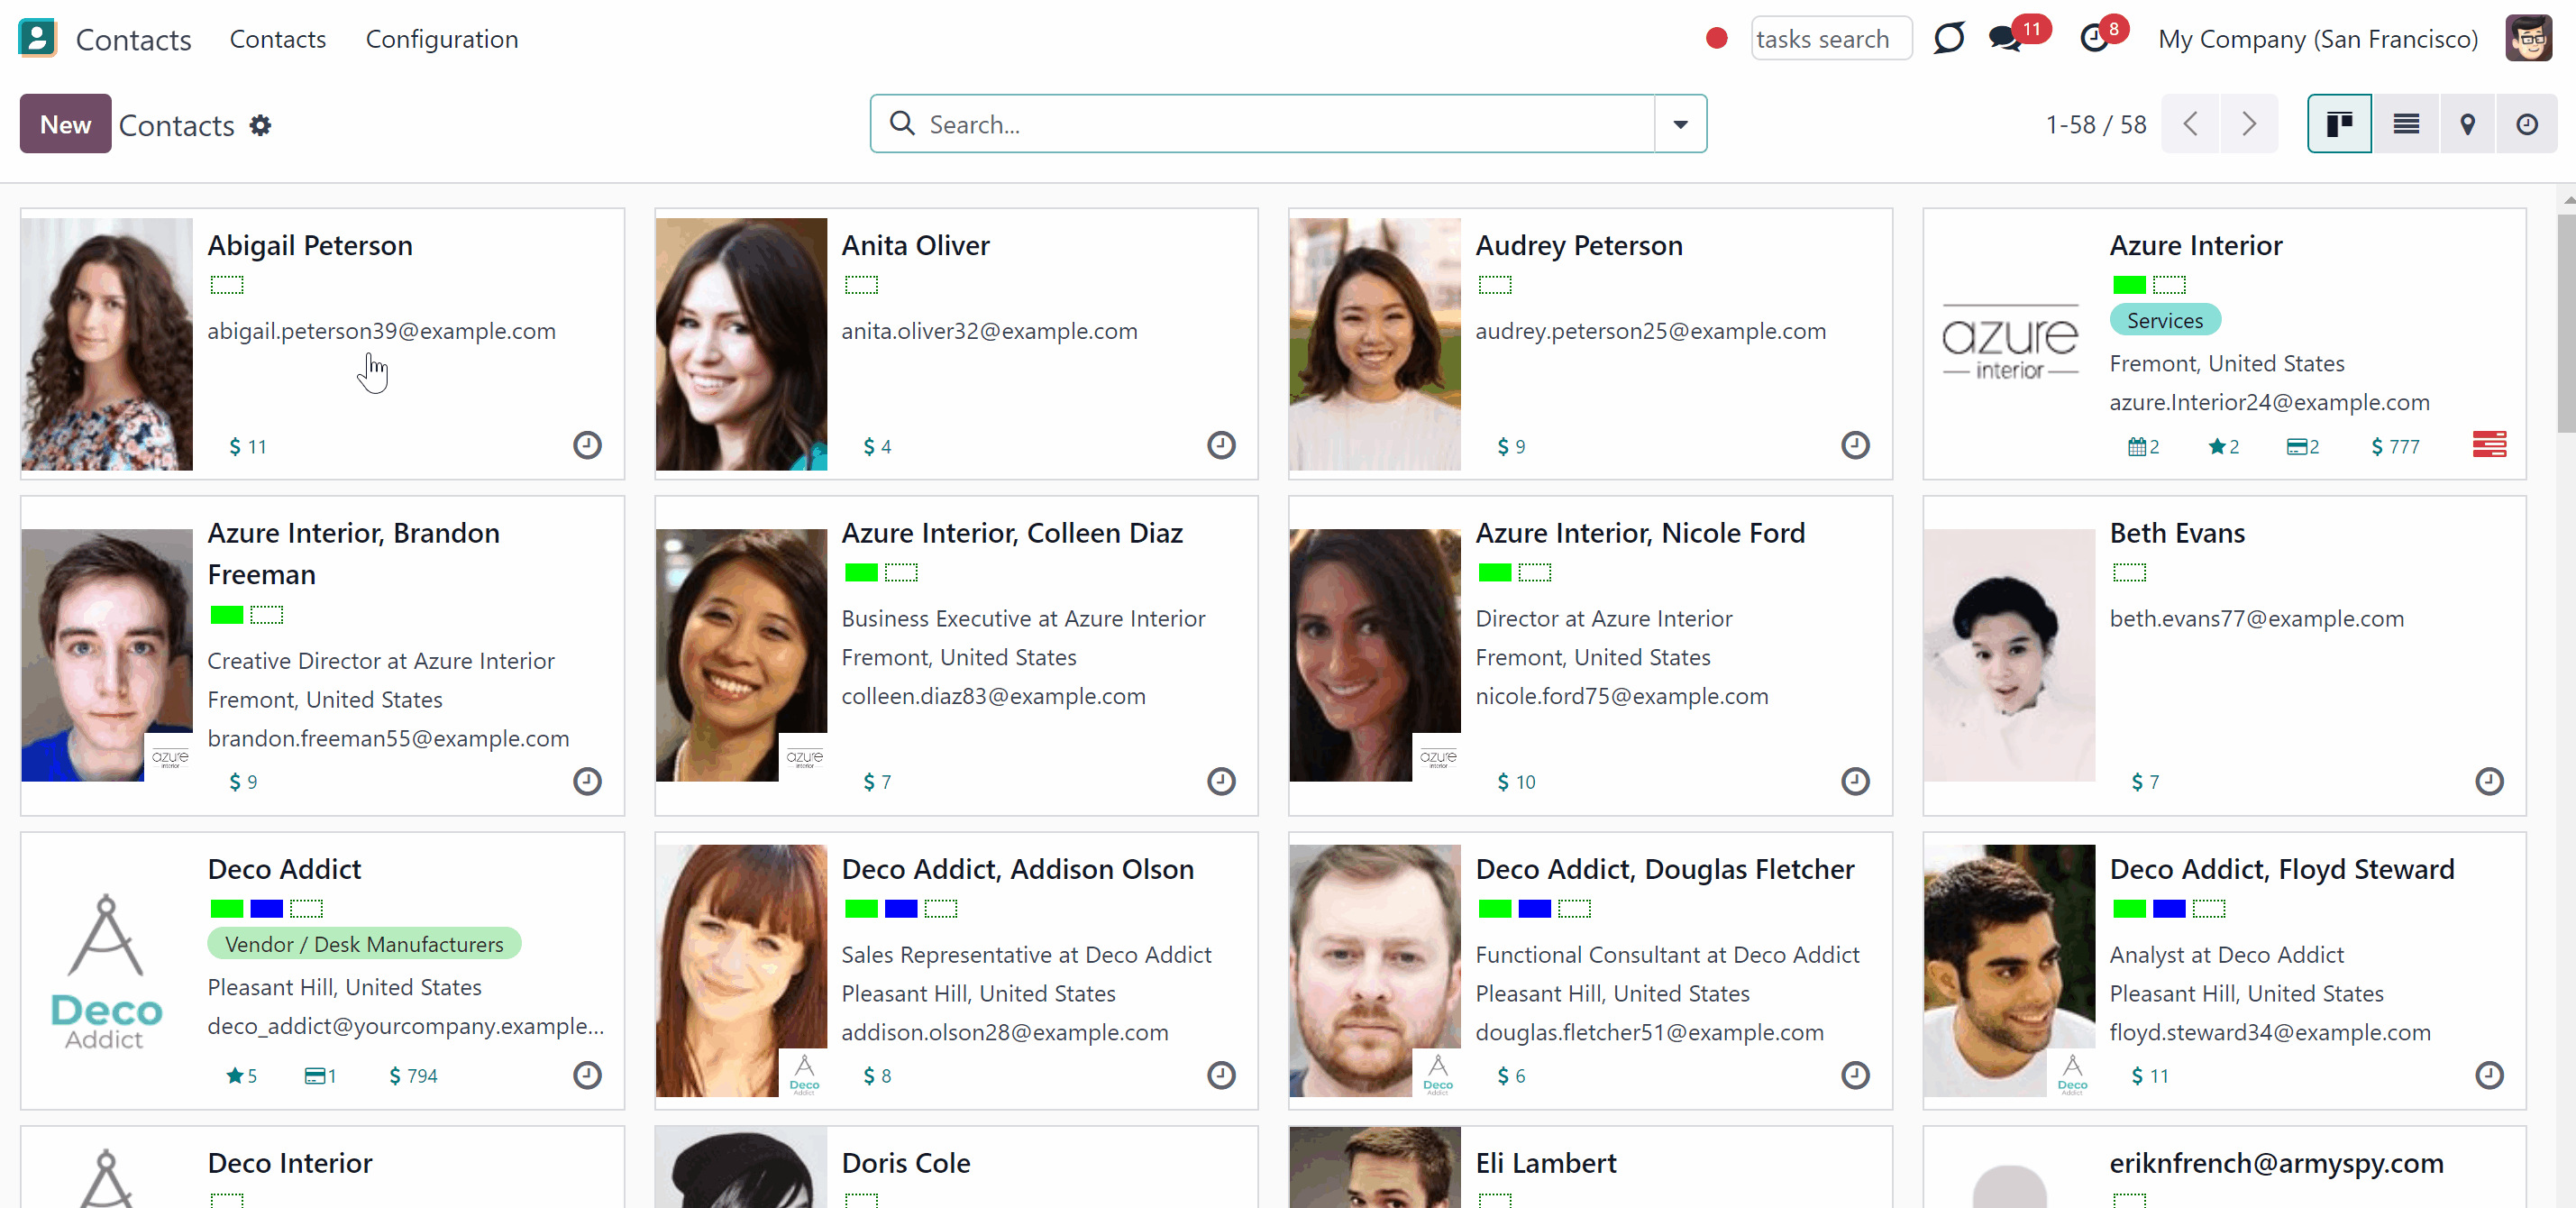2576x1208 pixels.
Task: Go to next page of contacts
Action: pos(2249,124)
